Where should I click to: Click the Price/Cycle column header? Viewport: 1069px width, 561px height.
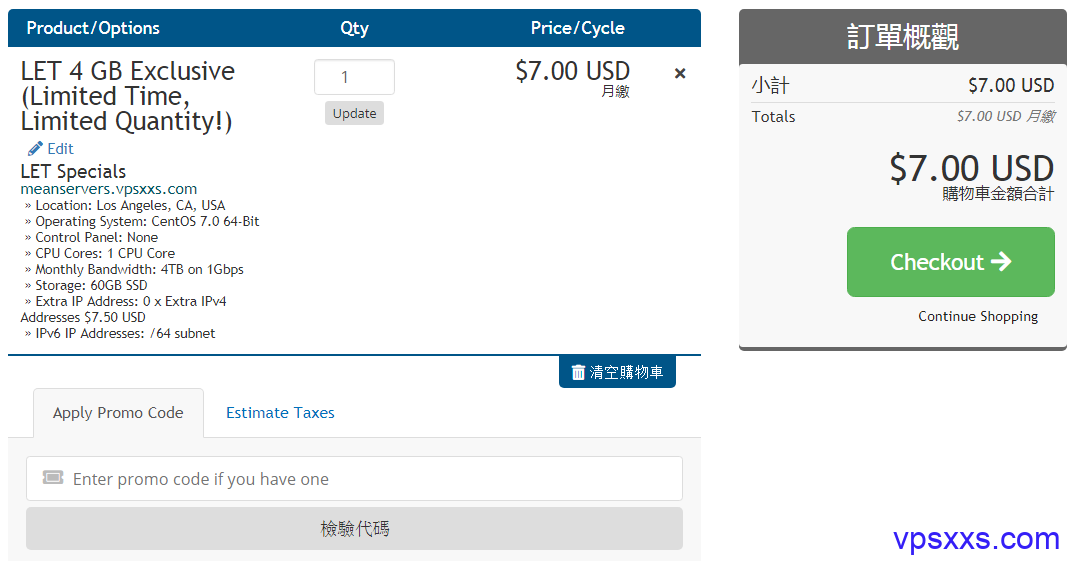coord(577,28)
